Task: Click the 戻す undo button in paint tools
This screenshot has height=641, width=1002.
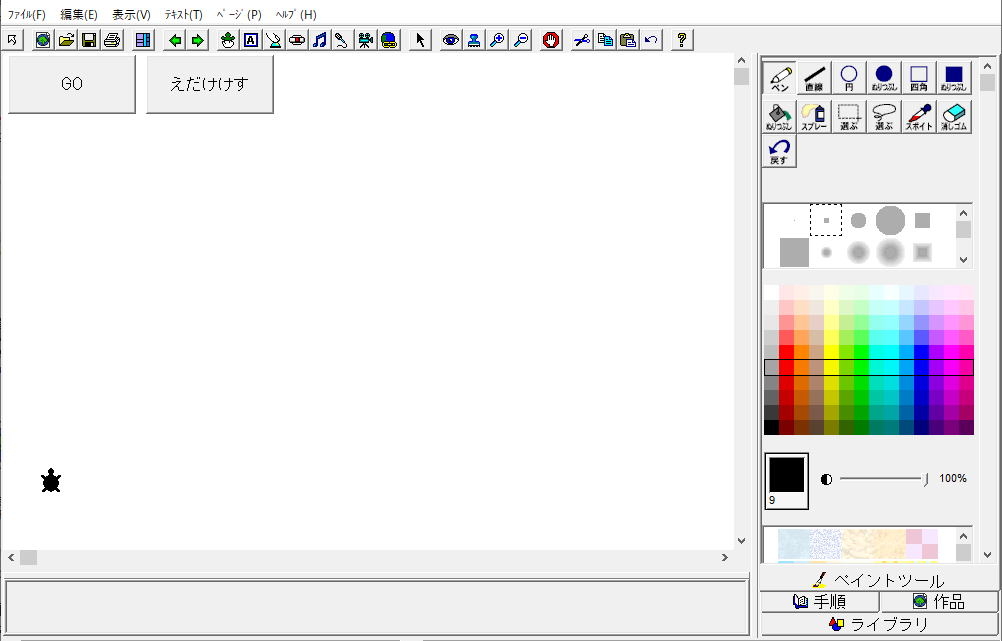Action: click(x=779, y=152)
